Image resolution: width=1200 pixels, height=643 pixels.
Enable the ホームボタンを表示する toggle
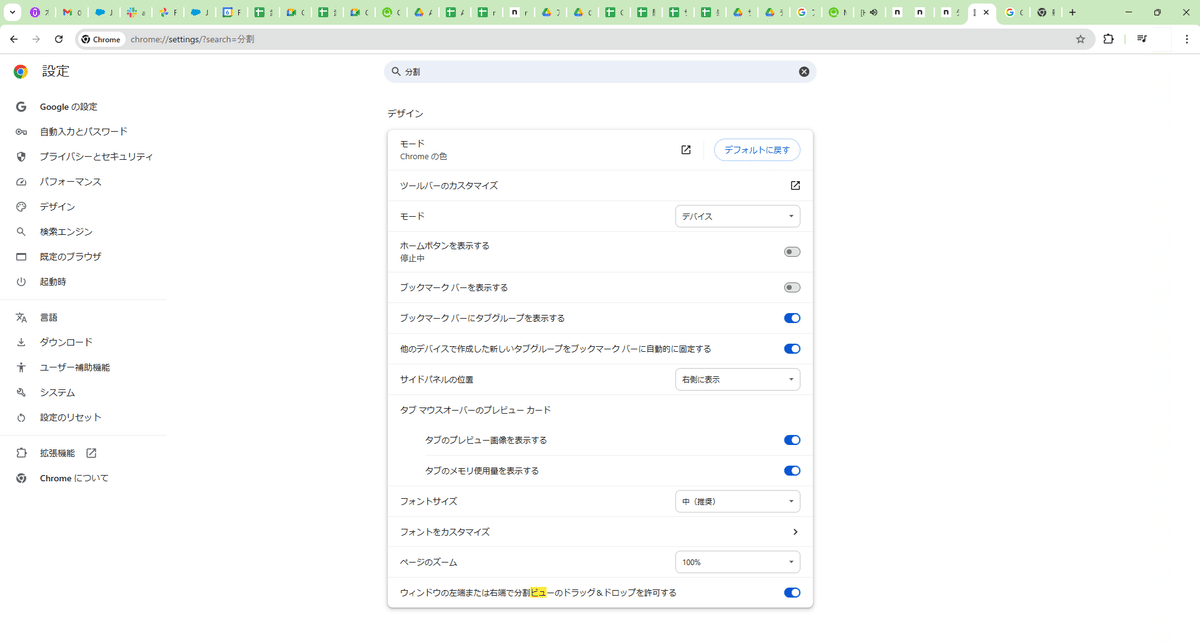[792, 251]
